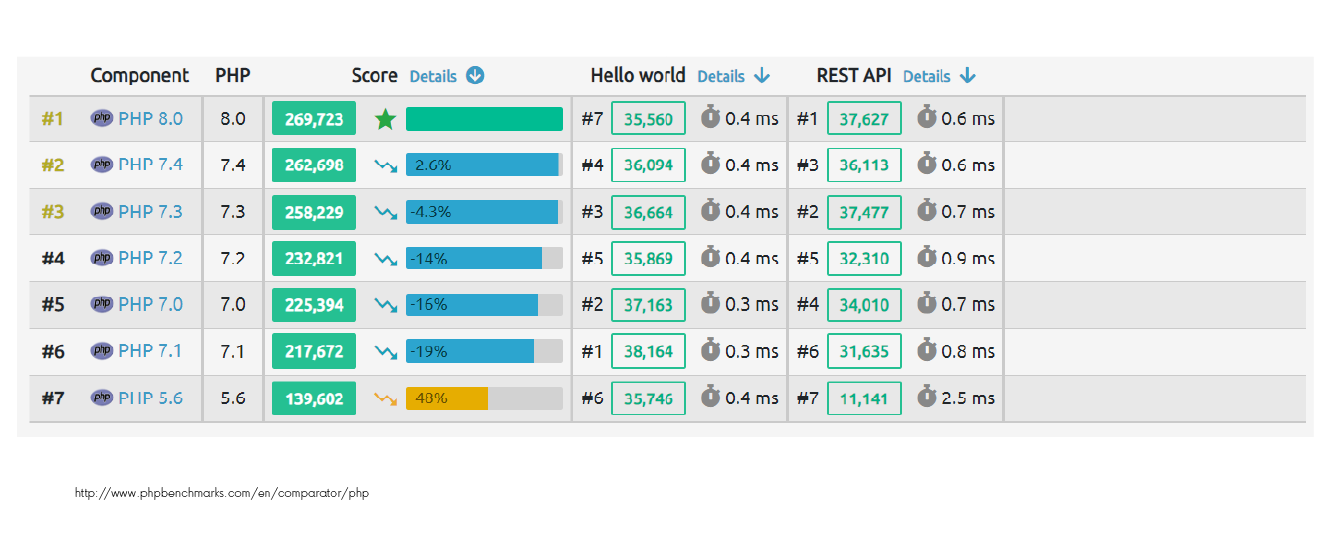Click the phpbenchmarks.com source URL text

coord(222,493)
